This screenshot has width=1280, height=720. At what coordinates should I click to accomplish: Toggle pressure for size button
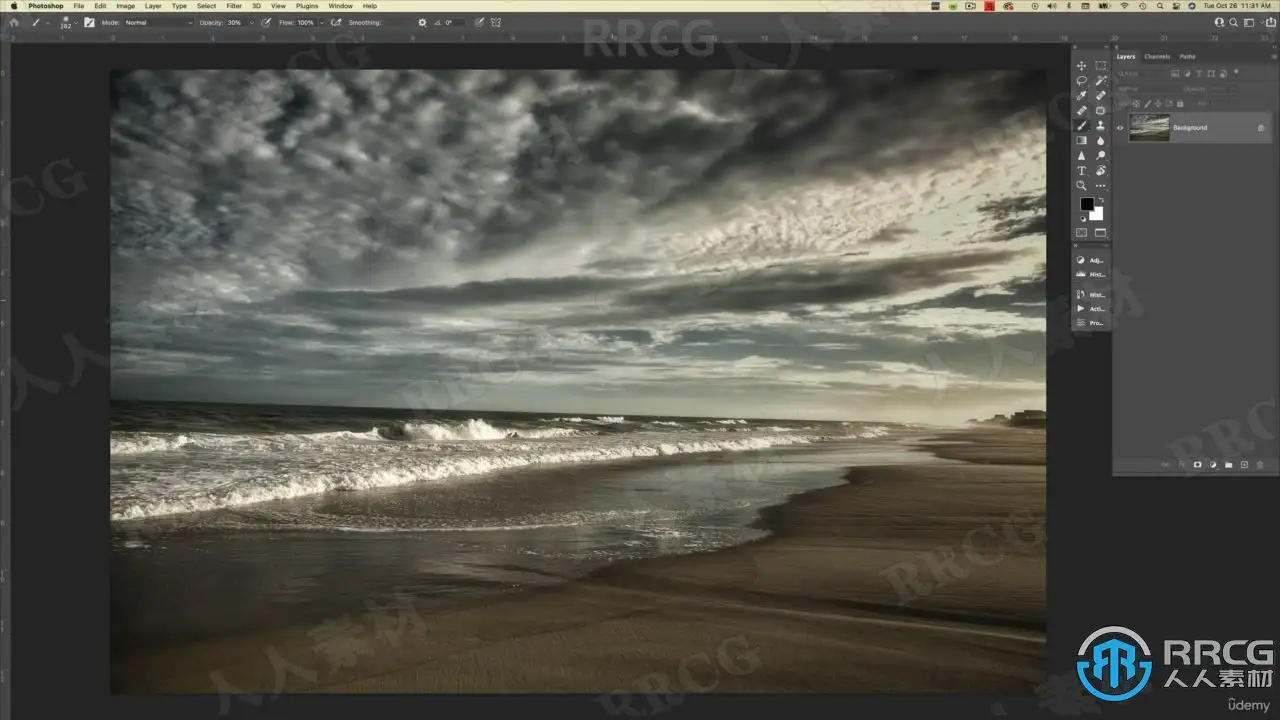pyautogui.click(x=480, y=22)
